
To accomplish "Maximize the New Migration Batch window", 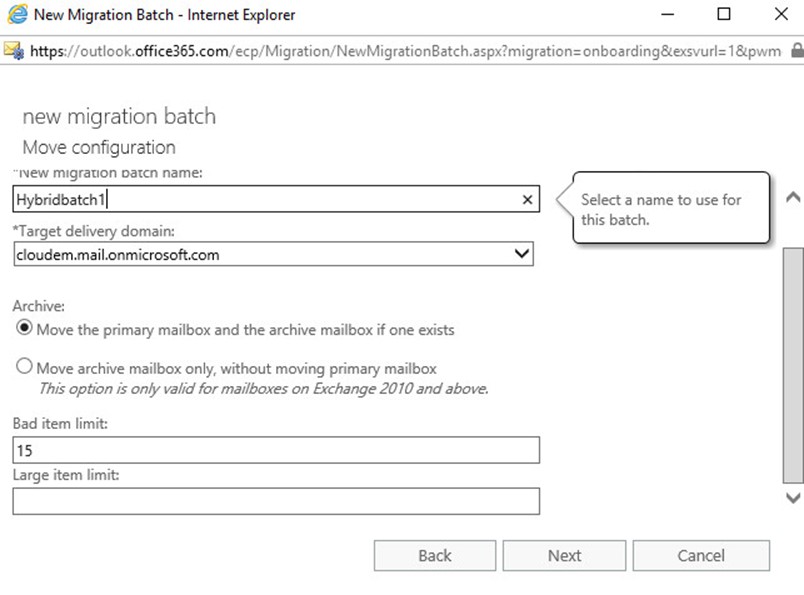I will pyautogui.click(x=723, y=14).
